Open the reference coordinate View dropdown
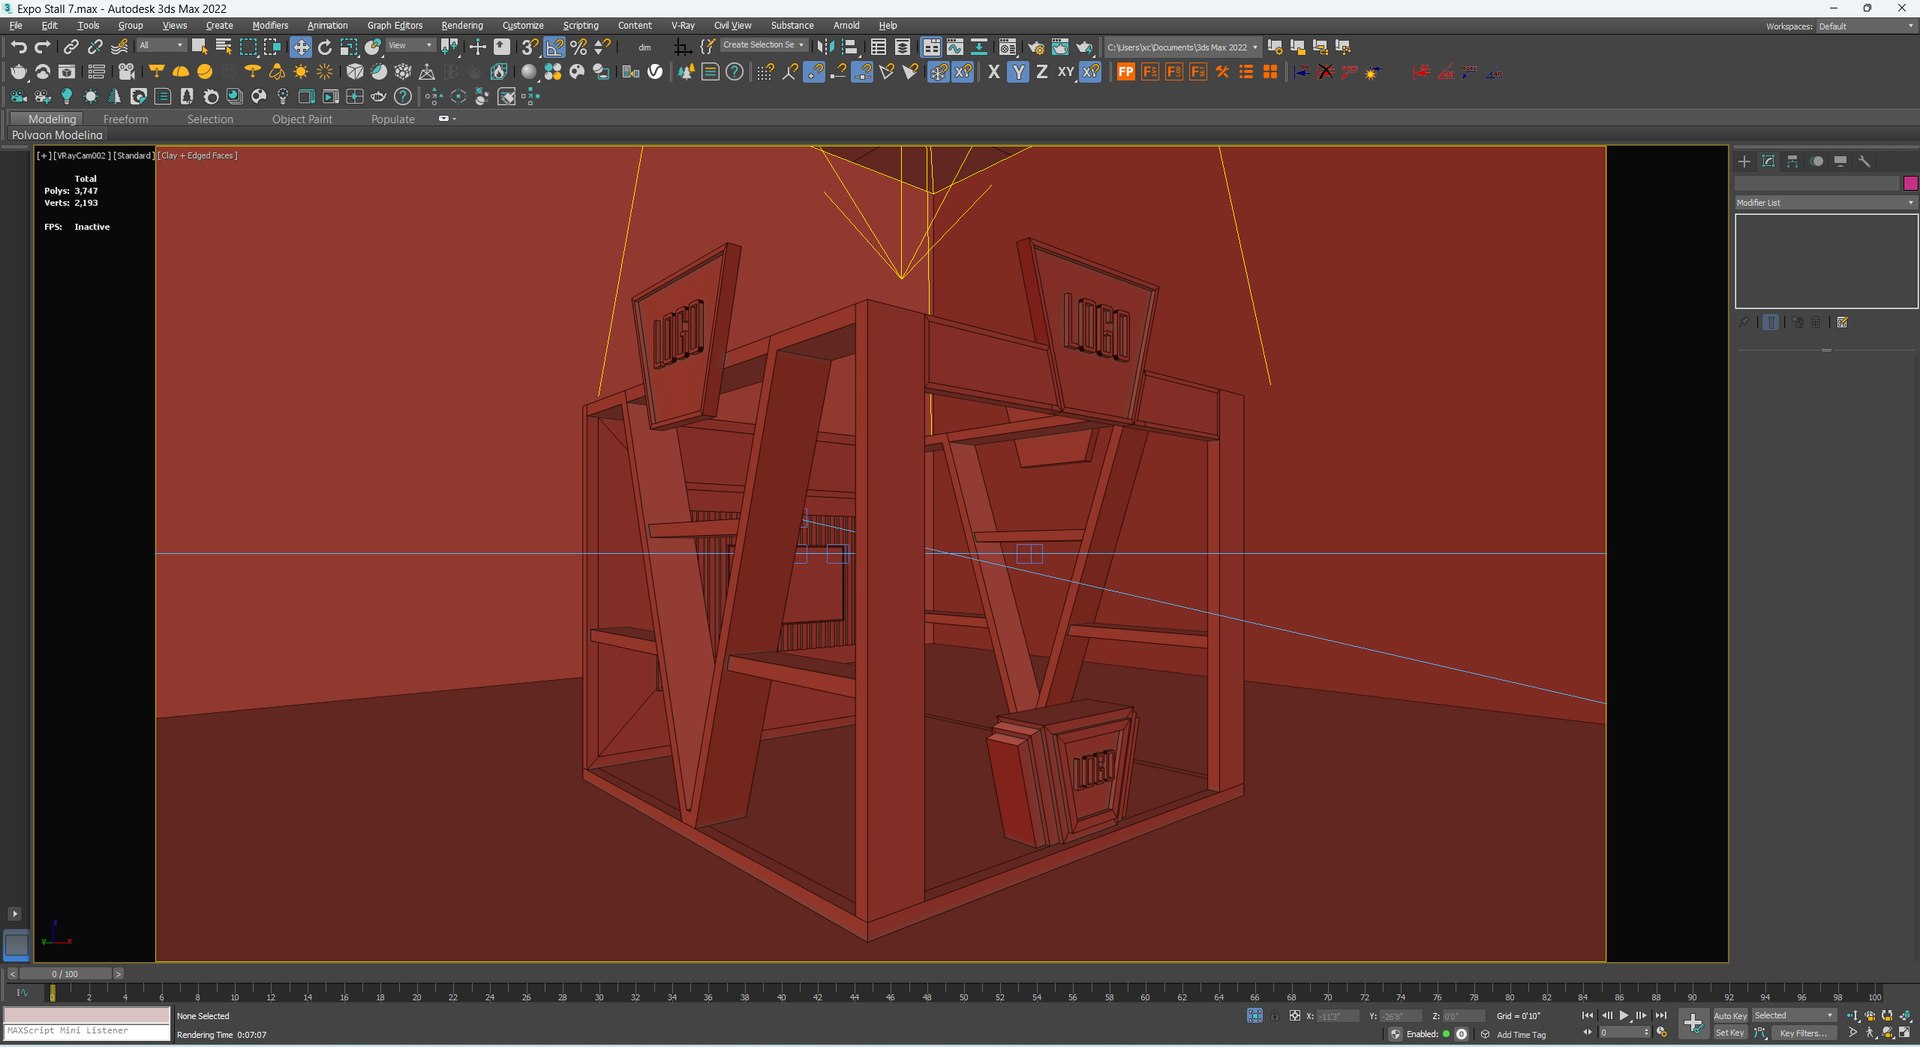This screenshot has width=1920, height=1047. coord(410,46)
